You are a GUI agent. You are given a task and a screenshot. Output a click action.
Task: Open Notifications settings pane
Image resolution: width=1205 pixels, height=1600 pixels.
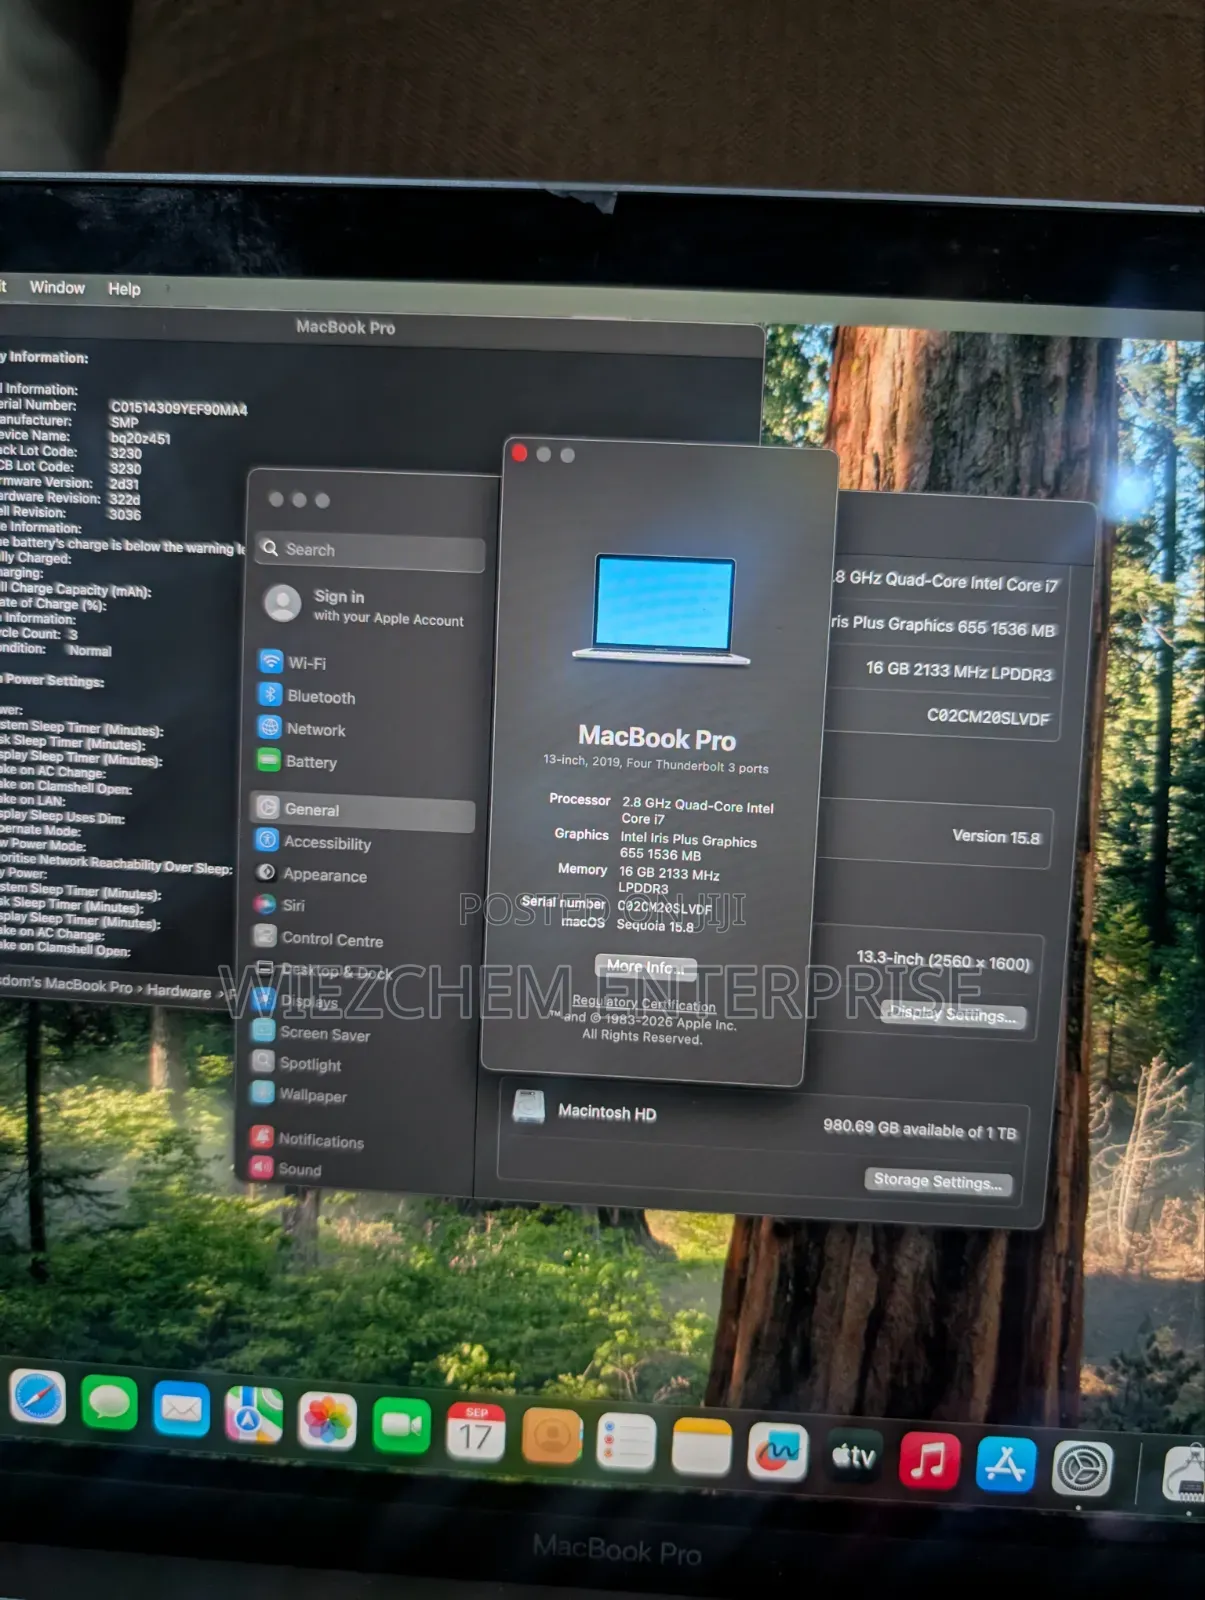(307, 1139)
